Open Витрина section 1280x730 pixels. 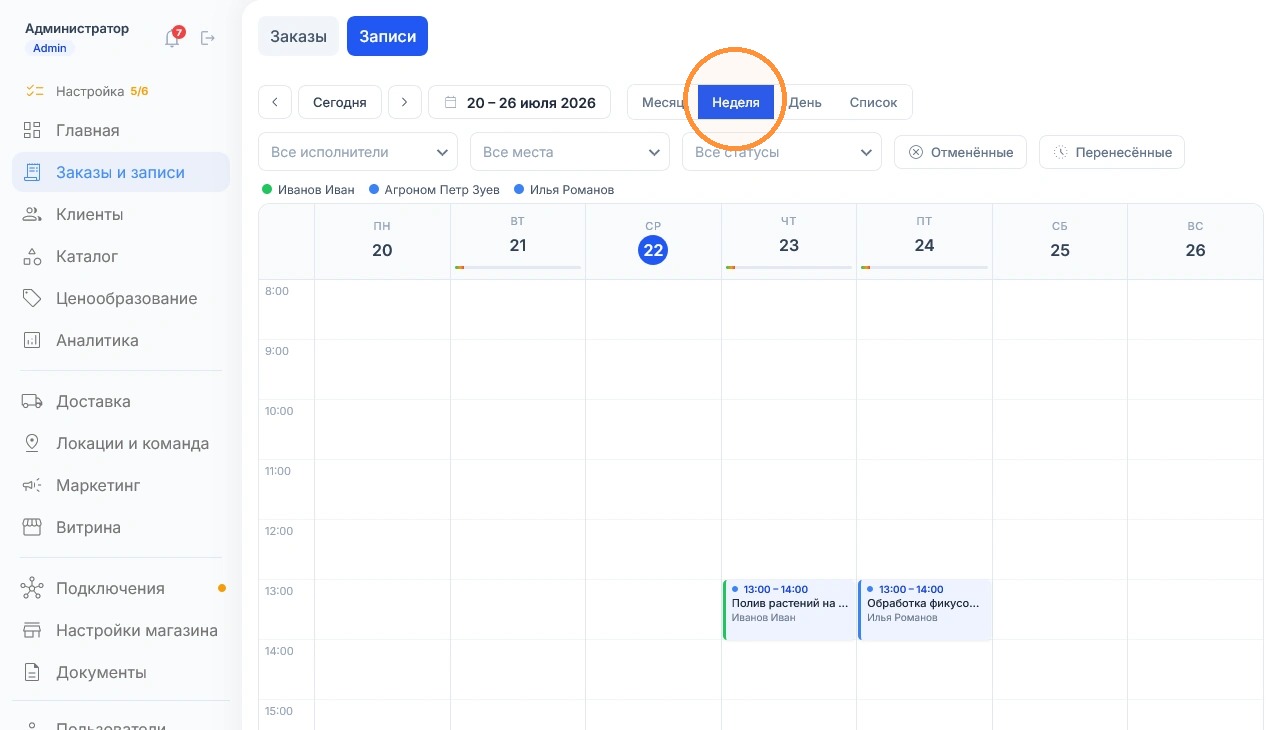coord(121,527)
